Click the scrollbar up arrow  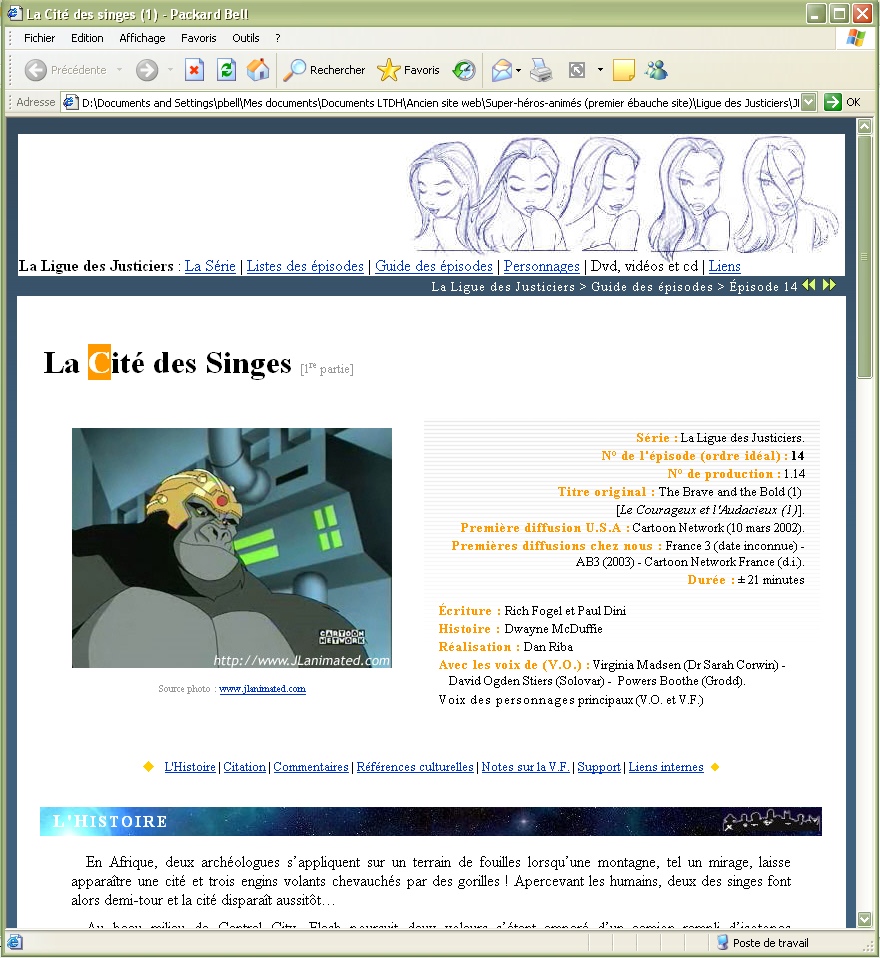[x=864, y=126]
